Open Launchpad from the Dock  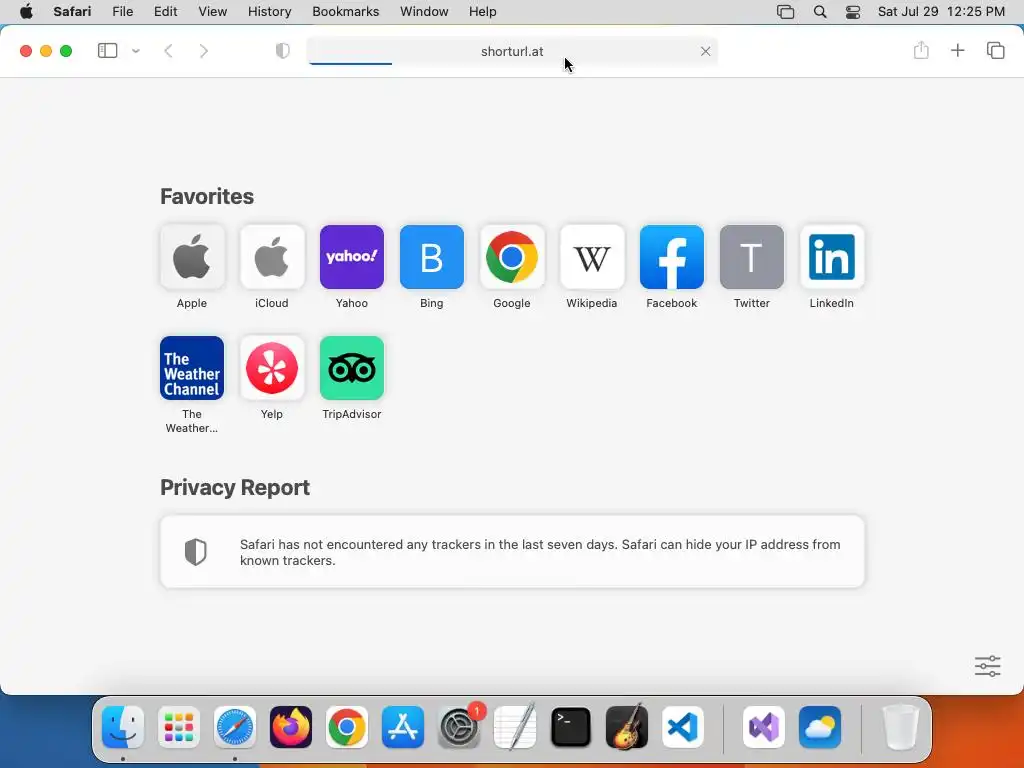click(179, 727)
